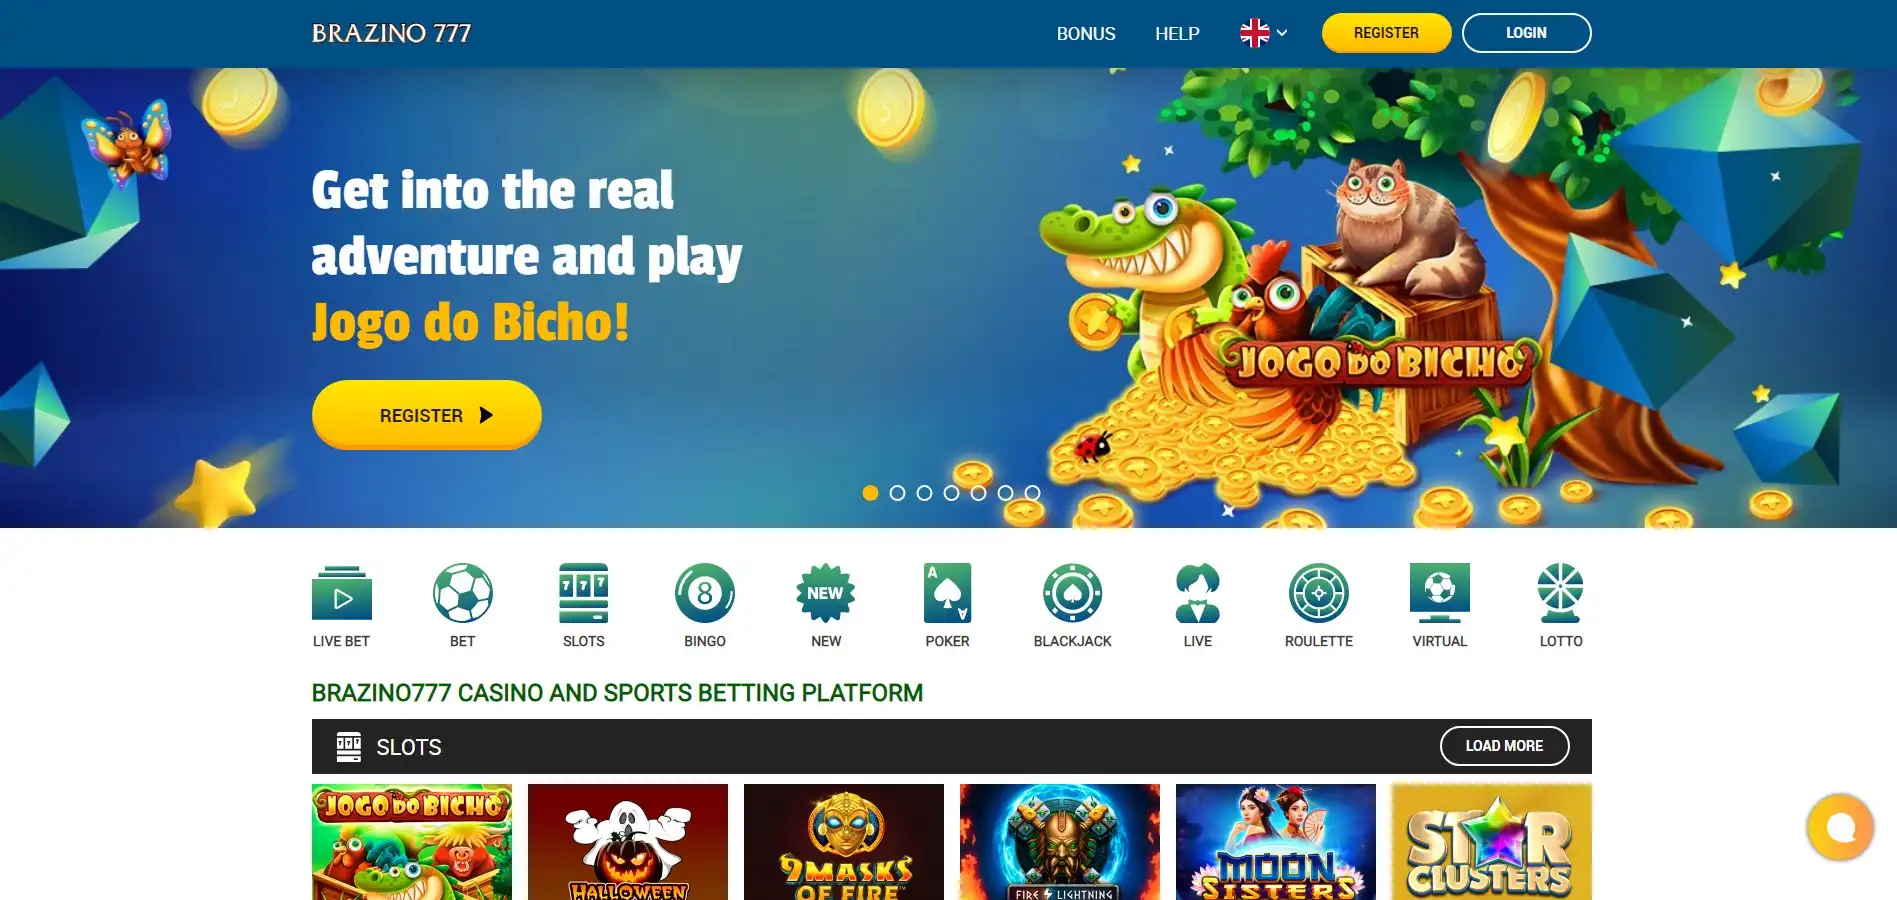The width and height of the screenshot is (1897, 900).
Task: Open the Slots machine icon
Action: click(x=584, y=593)
